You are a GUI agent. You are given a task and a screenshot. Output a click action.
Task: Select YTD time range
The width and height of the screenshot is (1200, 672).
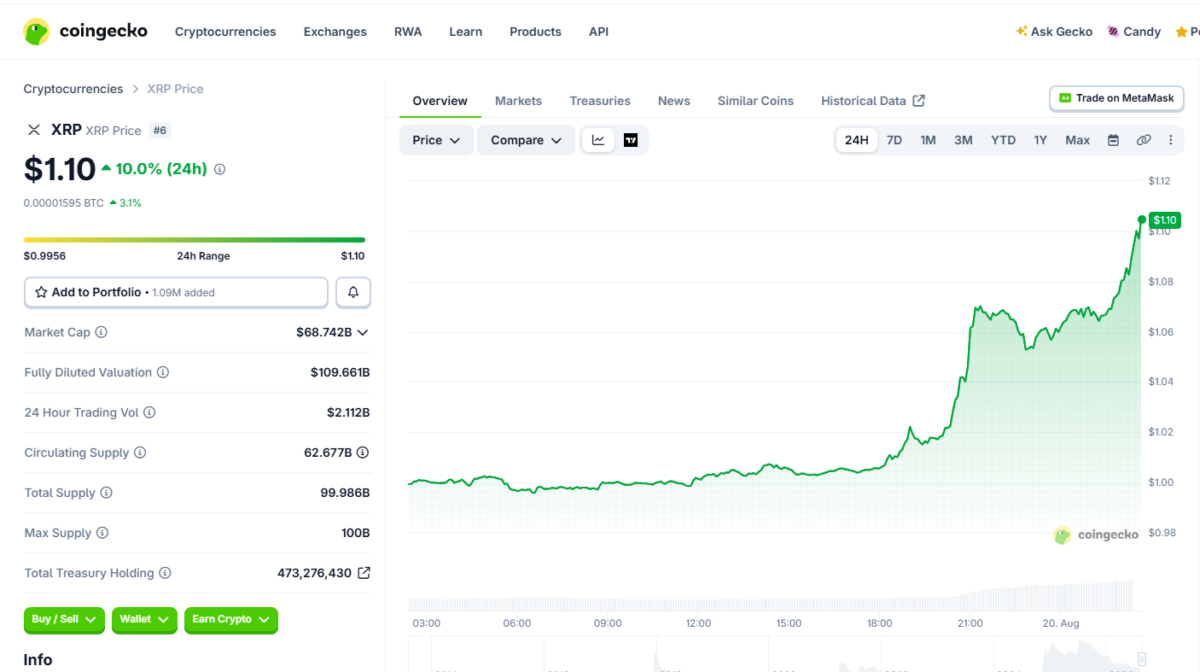[x=1003, y=140]
